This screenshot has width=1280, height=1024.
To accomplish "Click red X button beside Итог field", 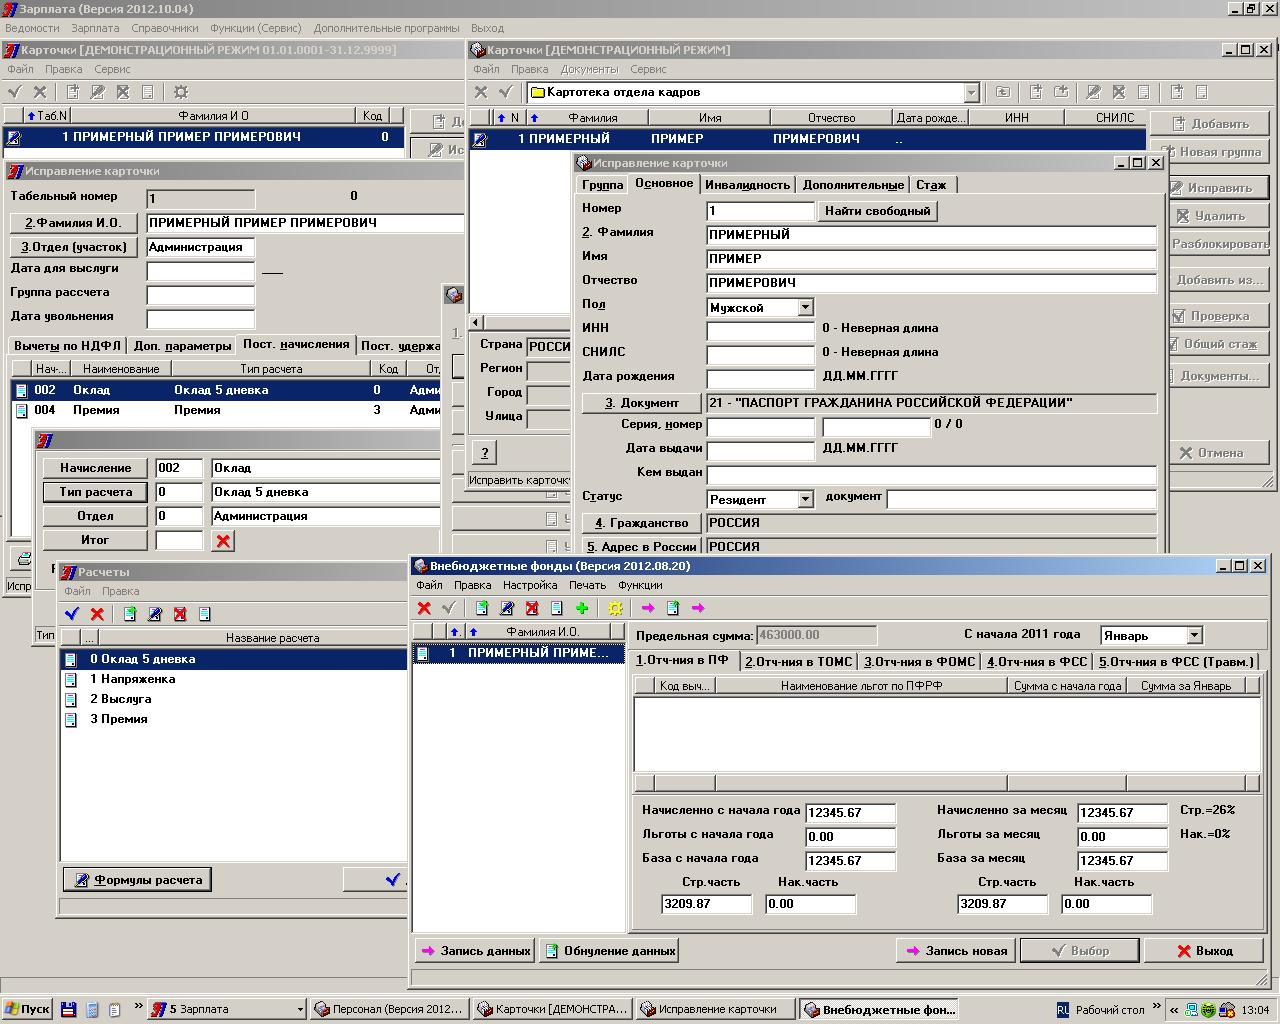I will point(223,541).
